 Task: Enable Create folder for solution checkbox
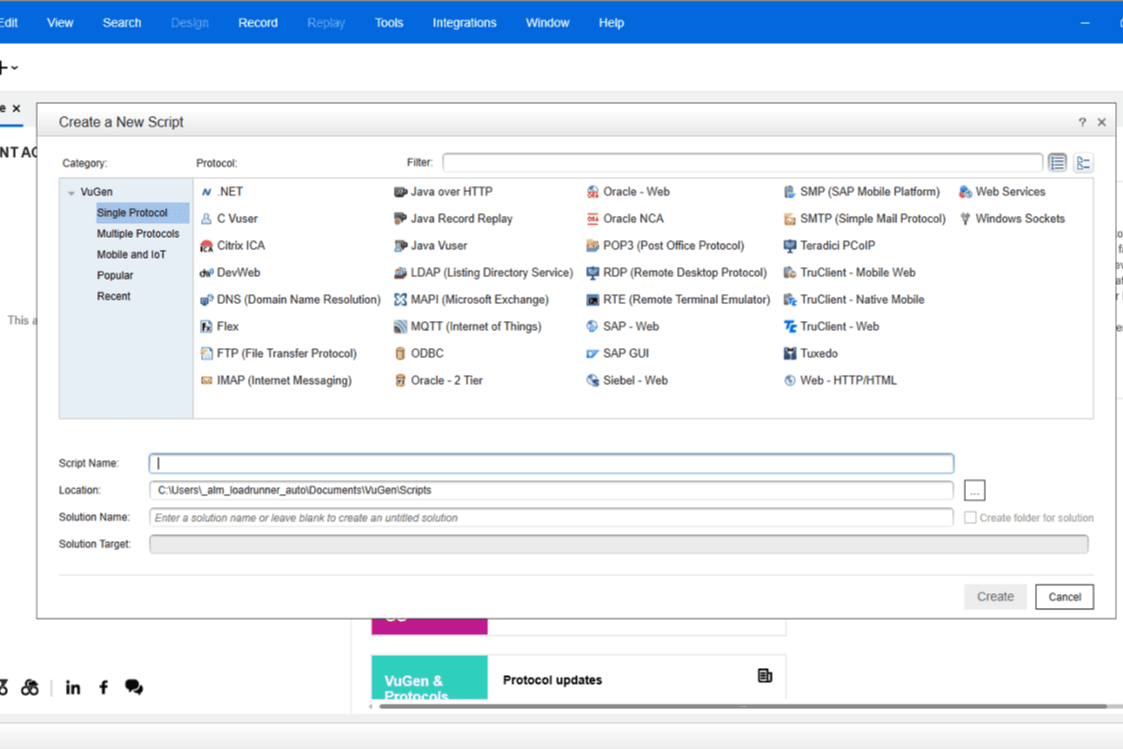click(970, 518)
